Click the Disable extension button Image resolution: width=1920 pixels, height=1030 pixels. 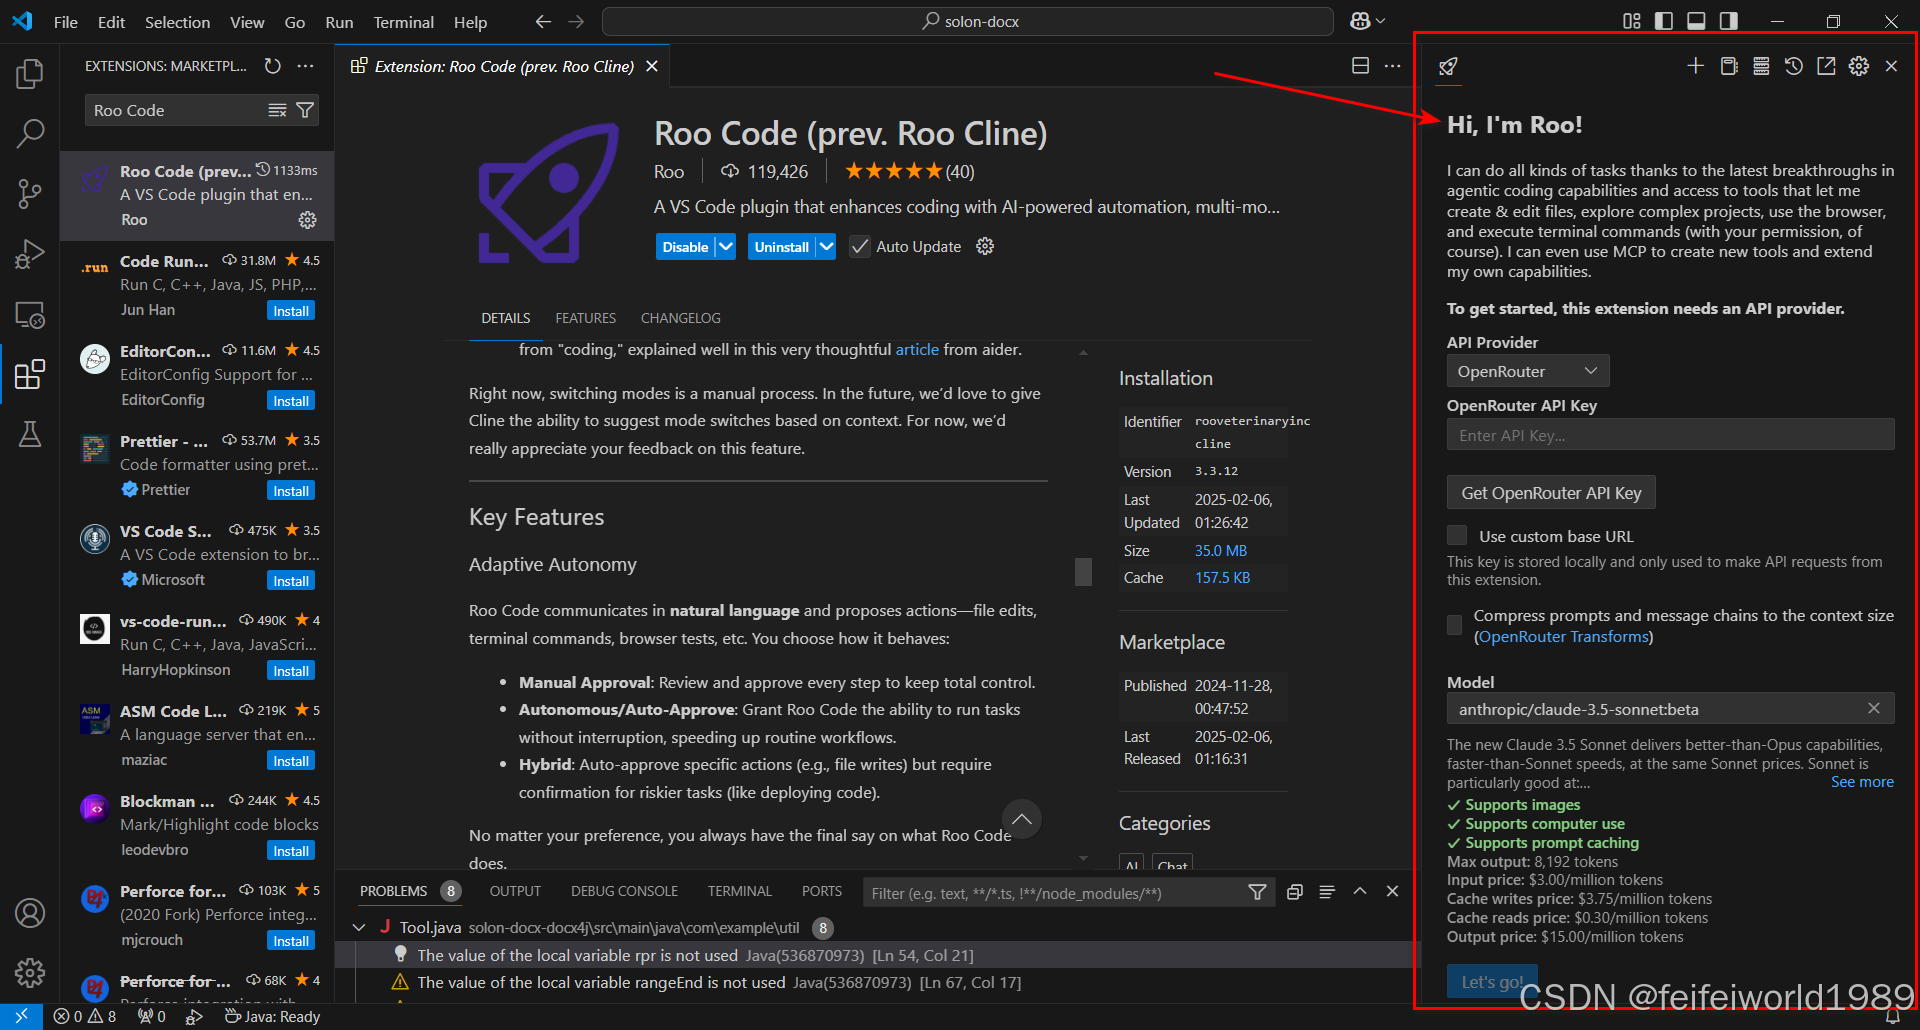[x=685, y=246]
